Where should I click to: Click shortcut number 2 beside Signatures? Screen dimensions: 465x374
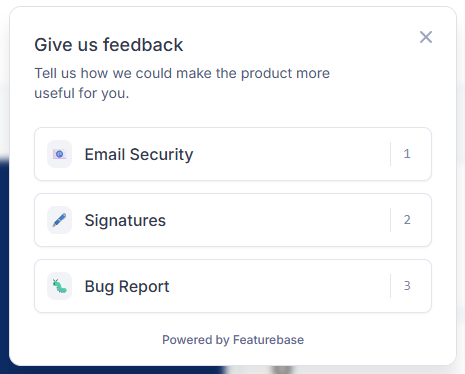407,220
